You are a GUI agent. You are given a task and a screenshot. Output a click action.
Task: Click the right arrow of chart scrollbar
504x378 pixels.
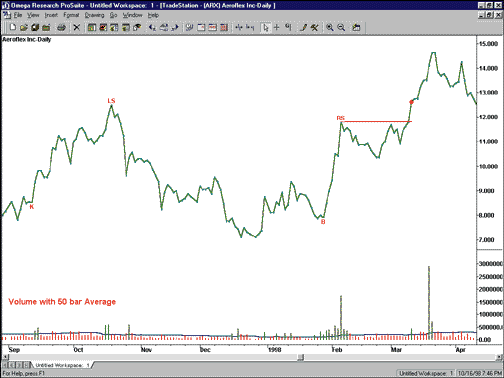(x=499, y=357)
